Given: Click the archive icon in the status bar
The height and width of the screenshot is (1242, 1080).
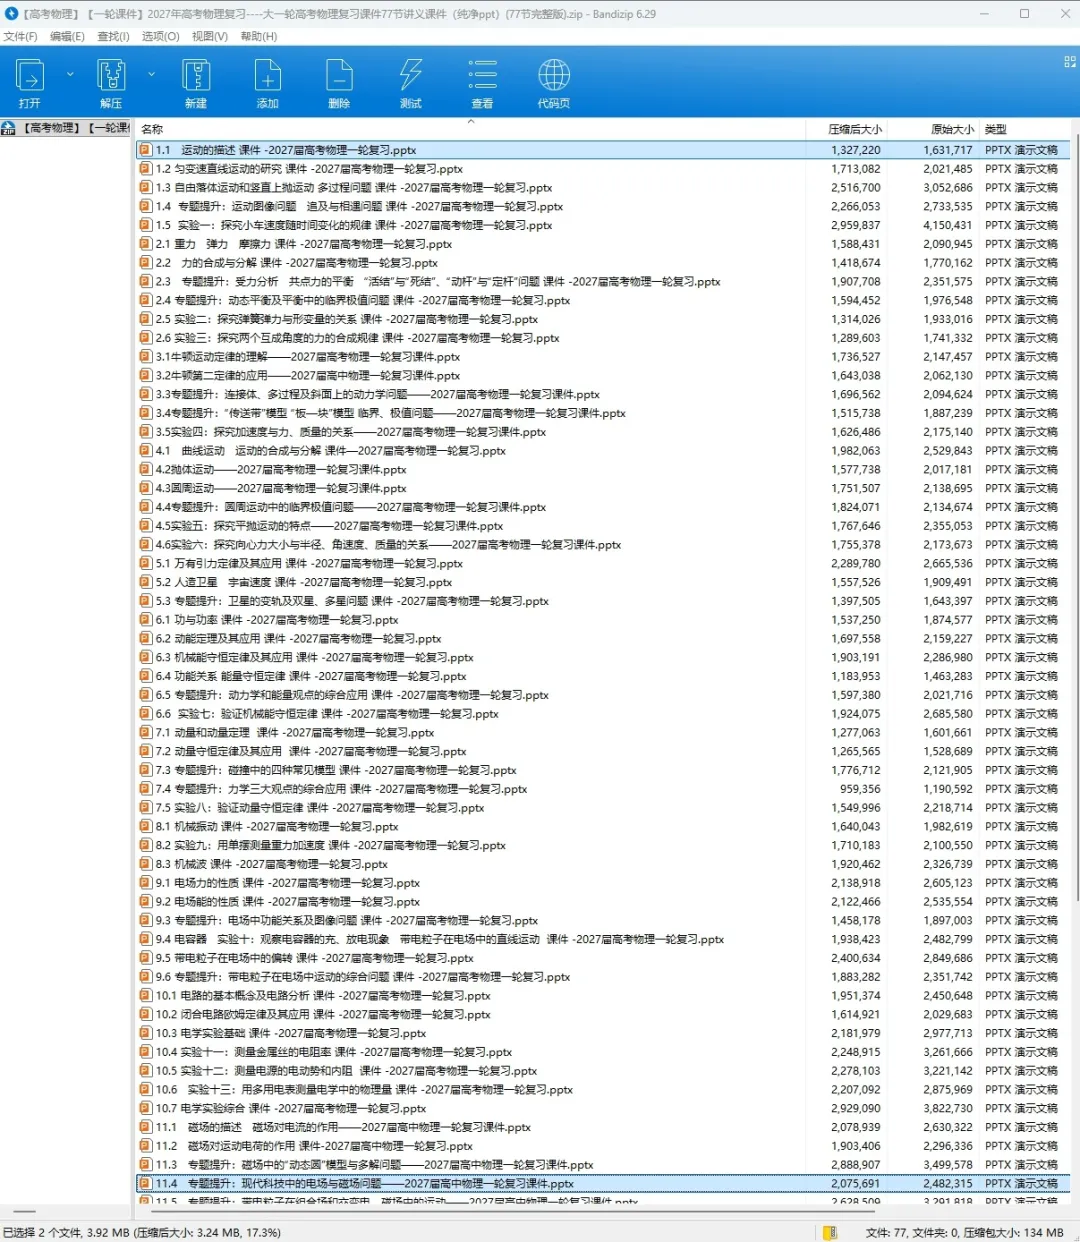Looking at the screenshot, I should coord(830,1233).
